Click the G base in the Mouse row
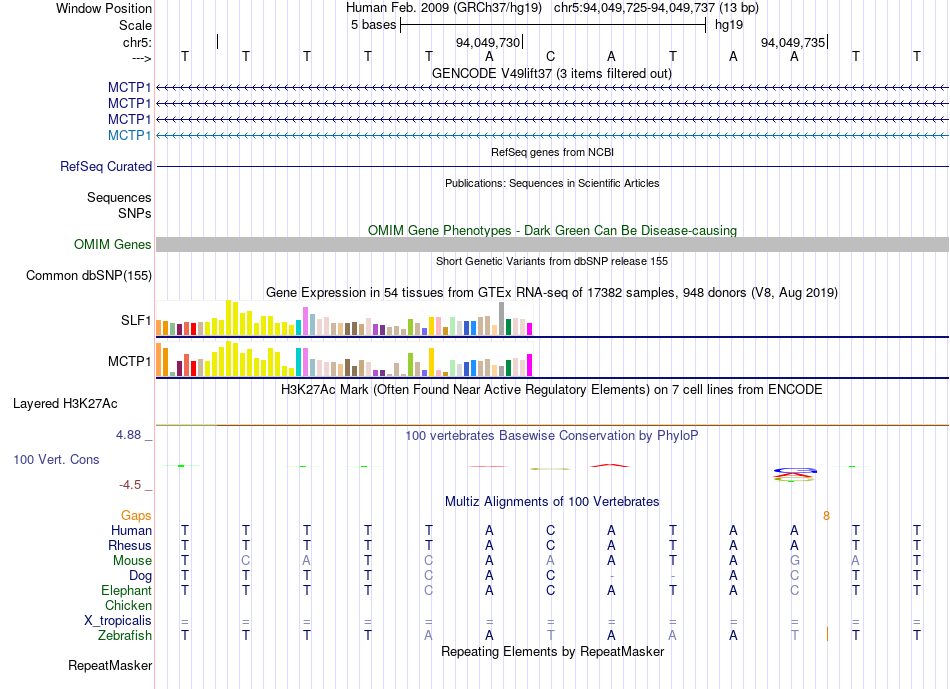Screen dimensions: 950x689 tap(794, 561)
